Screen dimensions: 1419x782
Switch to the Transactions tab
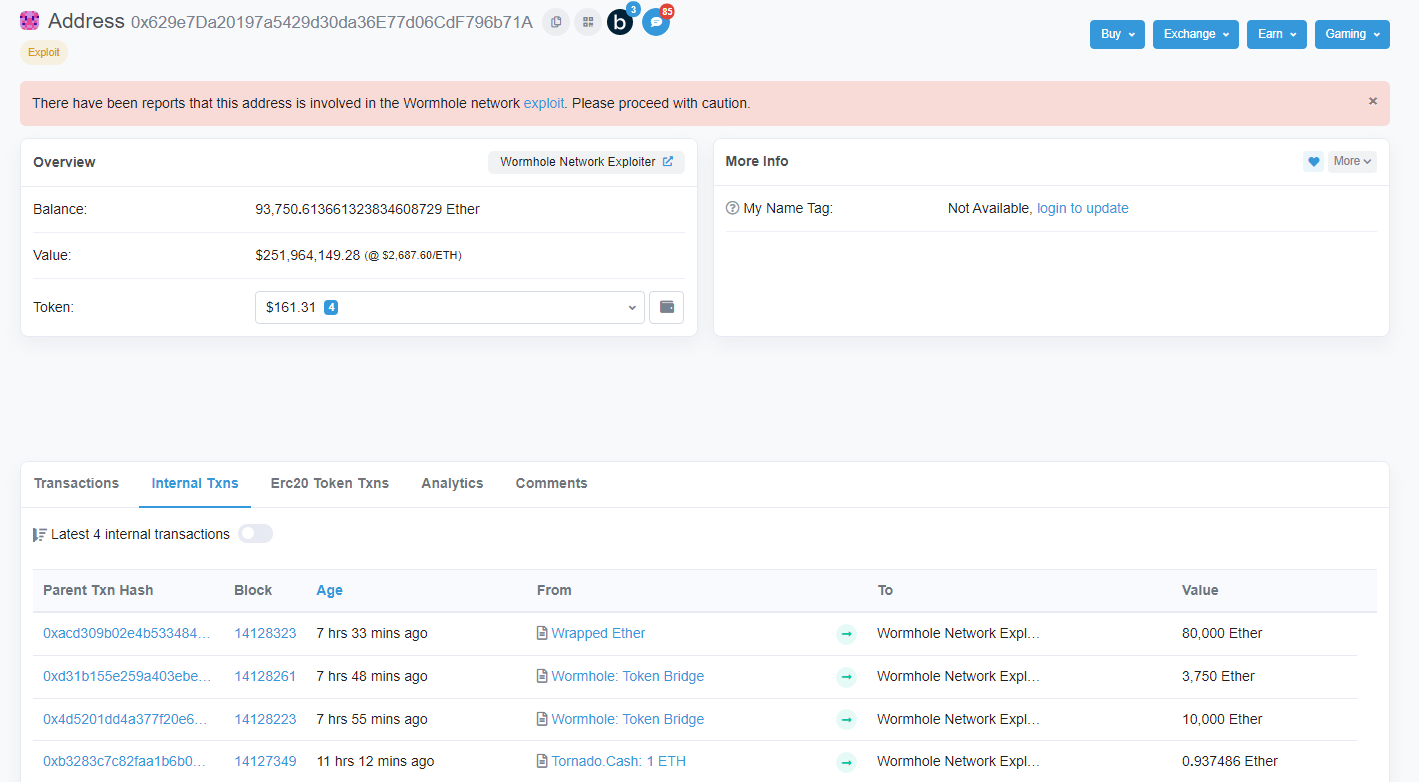coord(76,483)
